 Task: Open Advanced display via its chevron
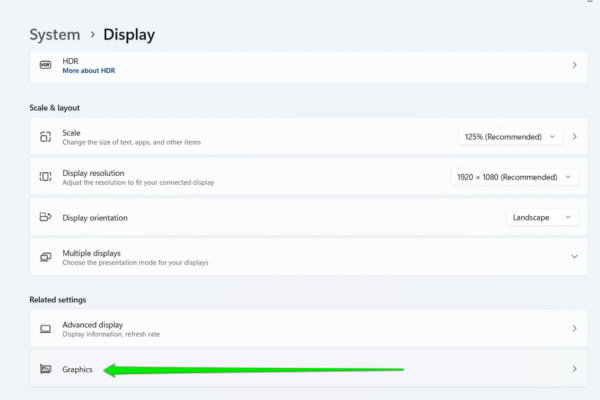click(x=574, y=328)
